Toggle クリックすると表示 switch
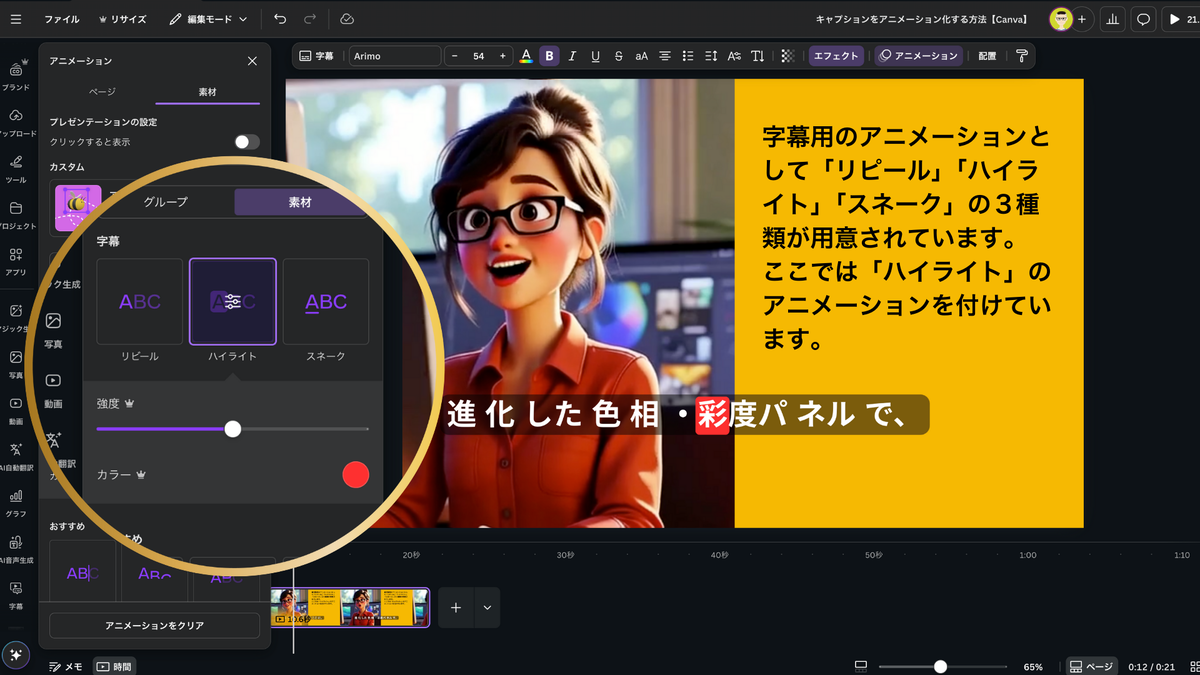Viewport: 1200px width, 675px height. (x=246, y=142)
